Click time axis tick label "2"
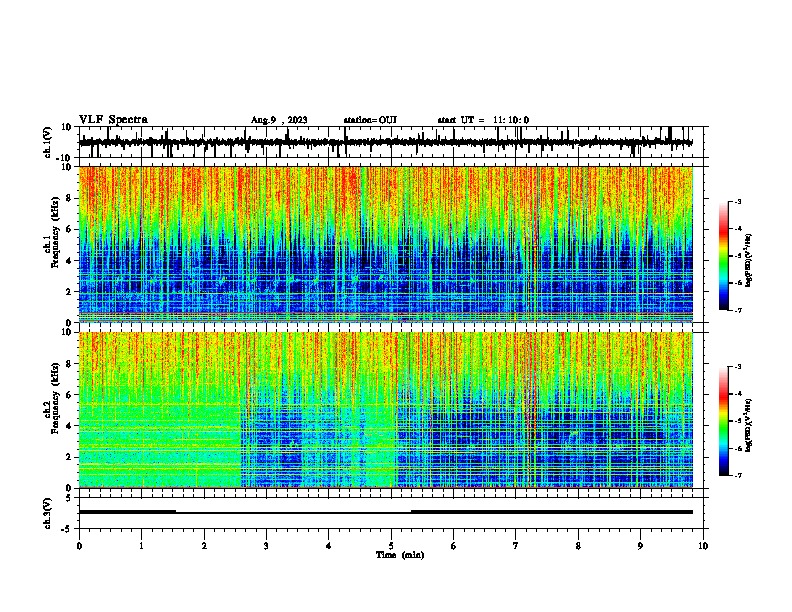The image size is (792, 612). [204, 546]
